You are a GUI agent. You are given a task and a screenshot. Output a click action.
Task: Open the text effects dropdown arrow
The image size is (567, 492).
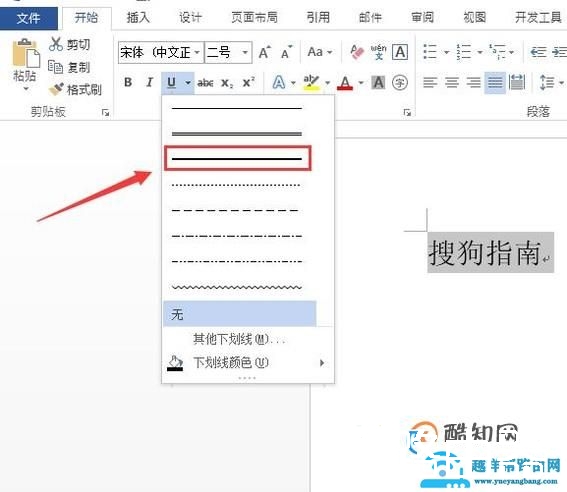coord(293,83)
